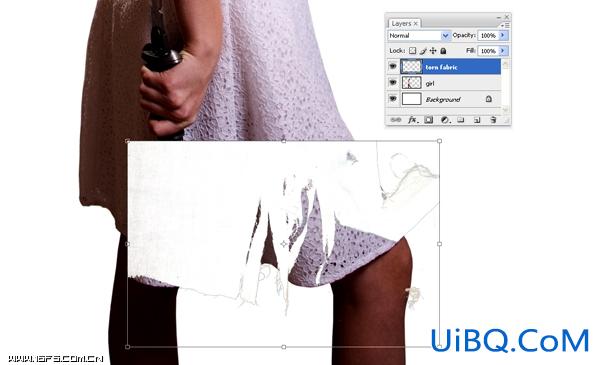This screenshot has height=365, width=600.
Task: Click the bottom-left transform handle
Action: pos(127,347)
